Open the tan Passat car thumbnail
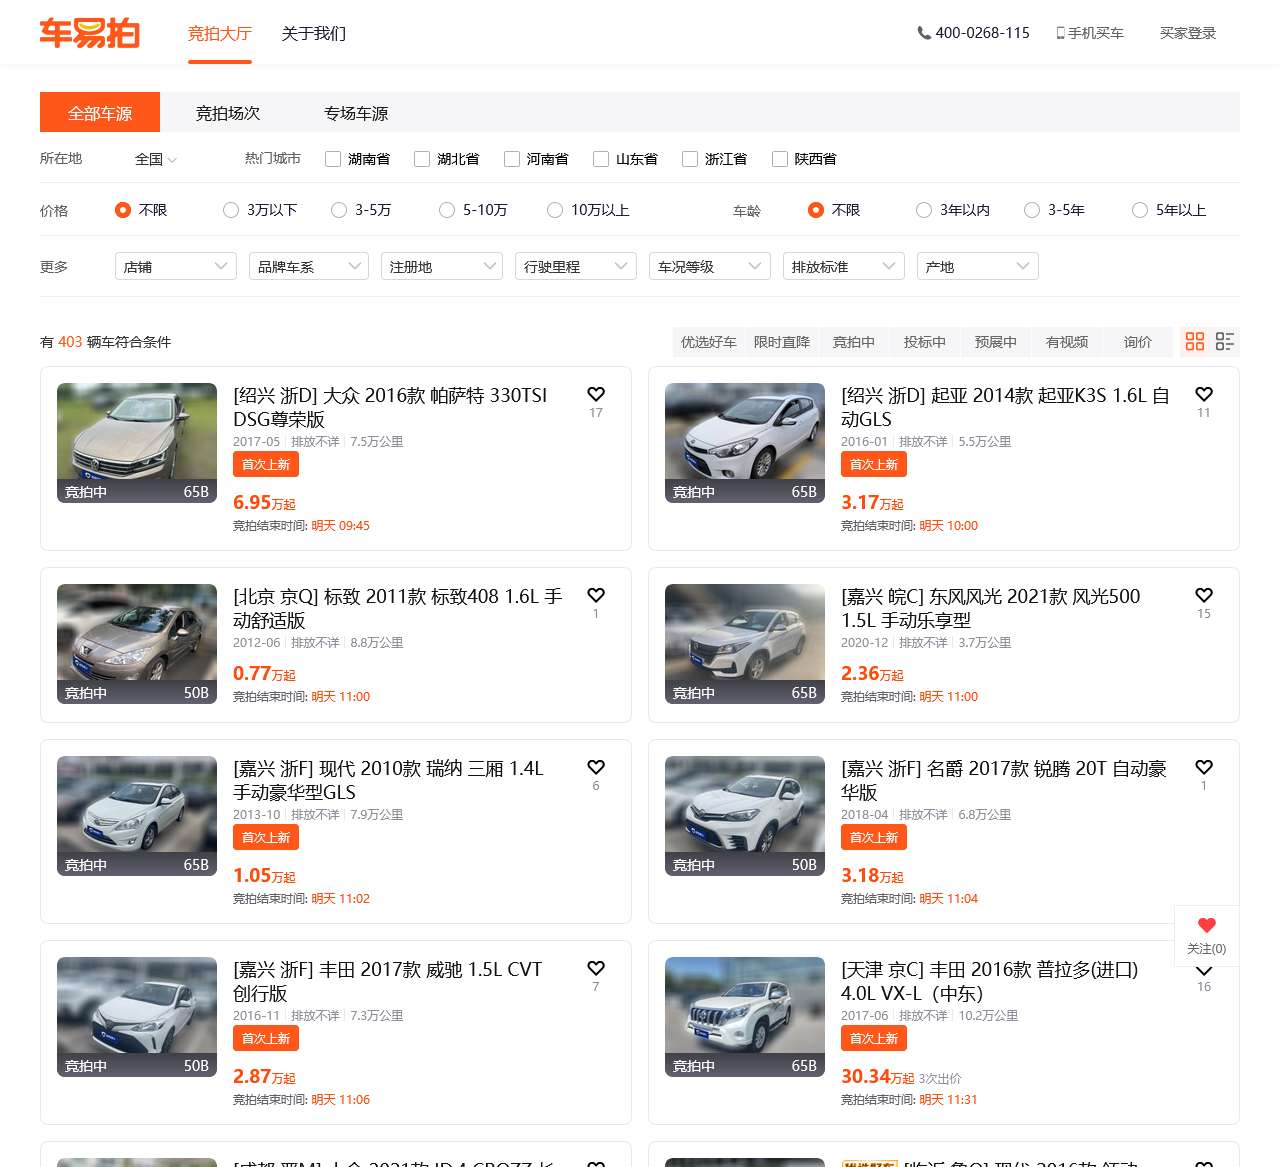The image size is (1280, 1167). point(137,443)
